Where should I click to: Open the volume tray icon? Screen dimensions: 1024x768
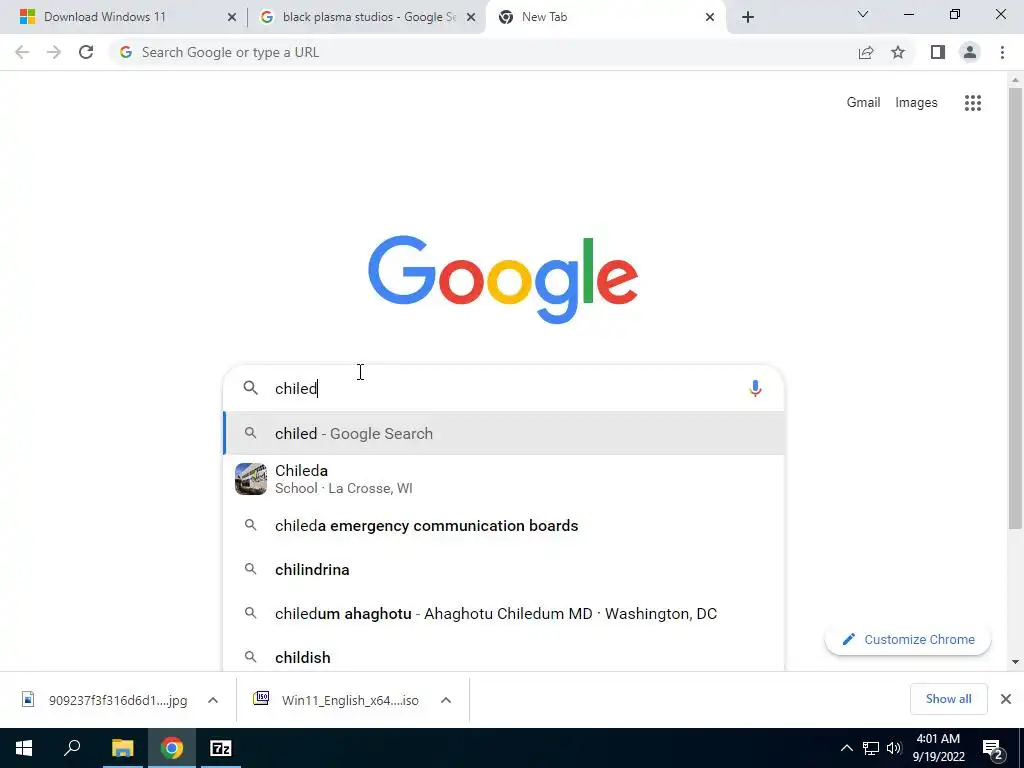tap(894, 748)
